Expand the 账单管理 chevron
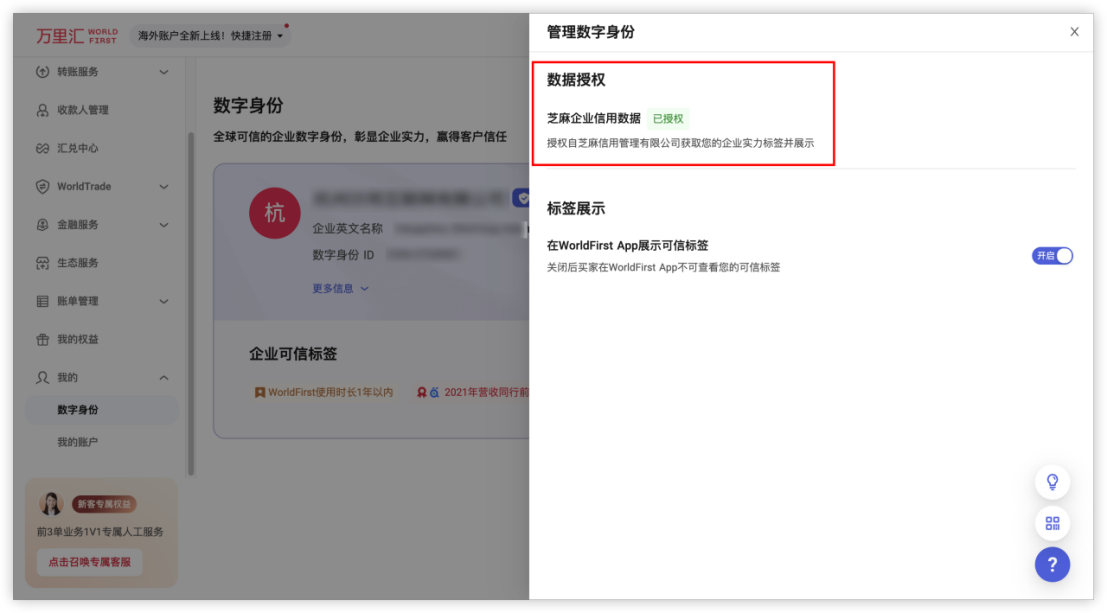 point(164,301)
